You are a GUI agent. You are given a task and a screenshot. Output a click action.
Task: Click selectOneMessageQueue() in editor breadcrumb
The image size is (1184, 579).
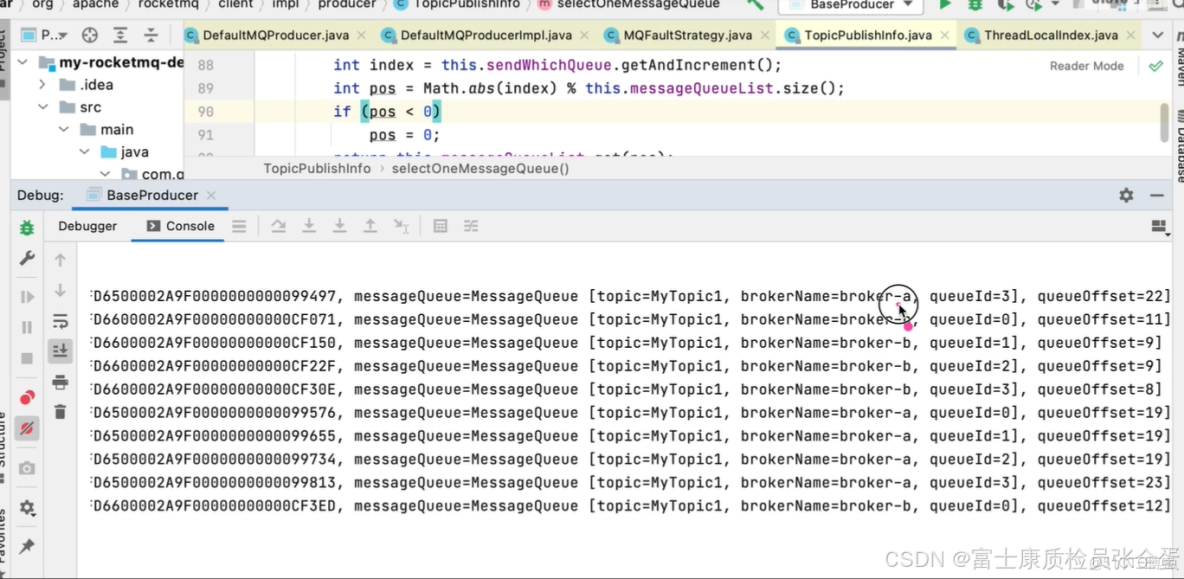tap(480, 168)
